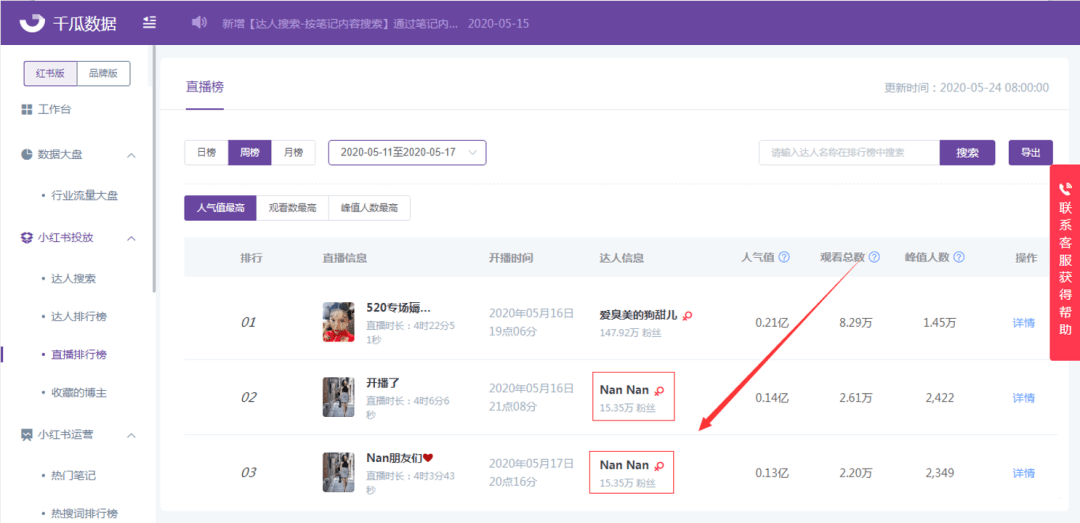Viewport: 1080px width, 523px height.
Task: Switch to 红书版 version
Action: pyautogui.click(x=50, y=74)
